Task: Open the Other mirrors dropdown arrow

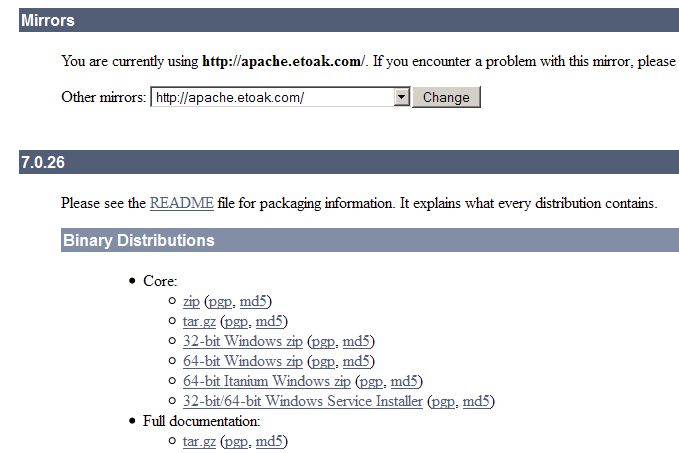Action: pos(401,97)
